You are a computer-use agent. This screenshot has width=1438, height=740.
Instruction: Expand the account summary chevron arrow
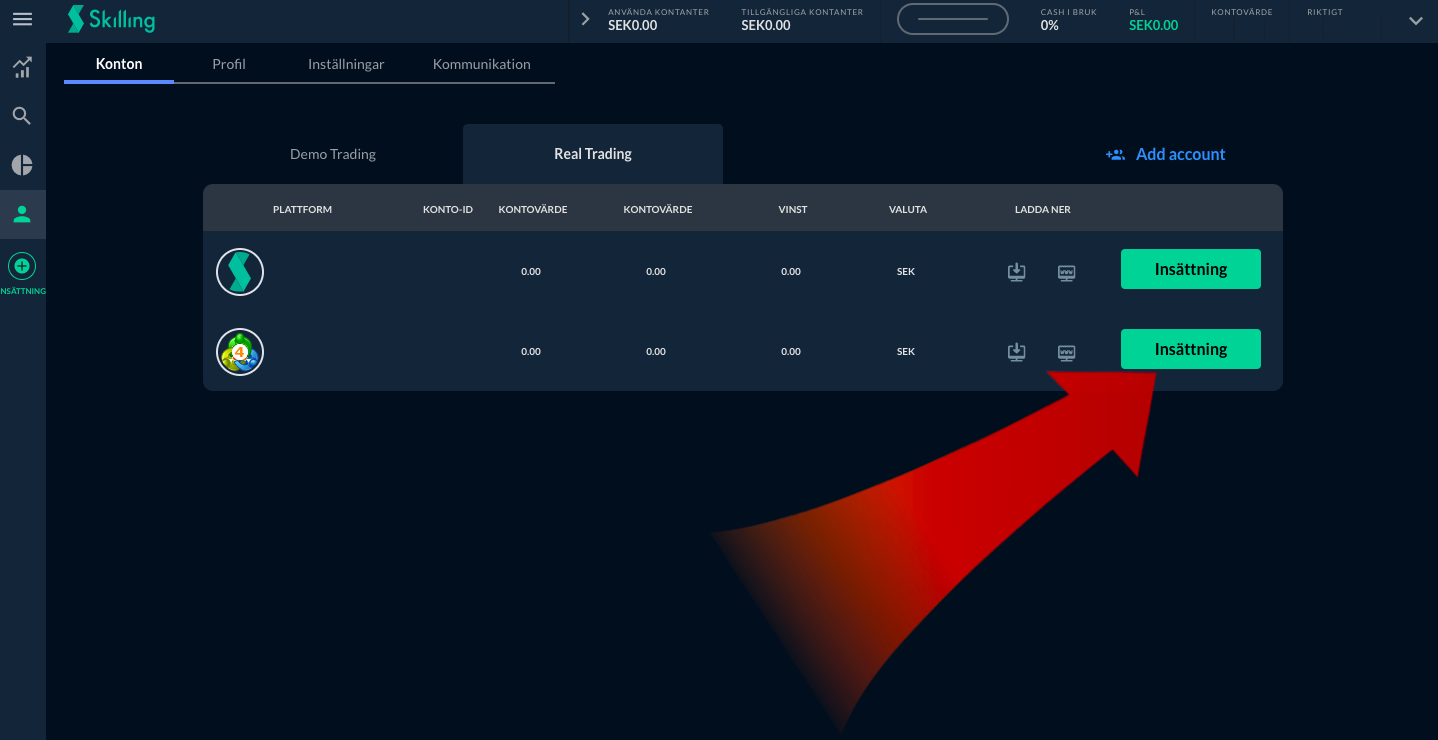click(586, 19)
